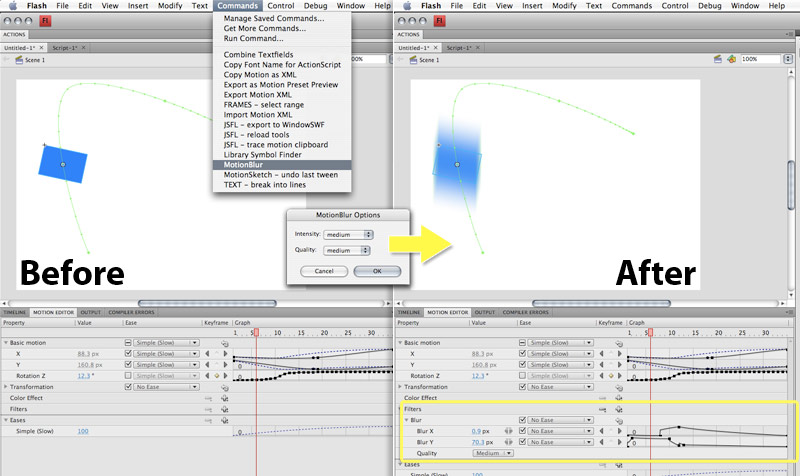Go to next Y keyframe in left window

[226, 365]
